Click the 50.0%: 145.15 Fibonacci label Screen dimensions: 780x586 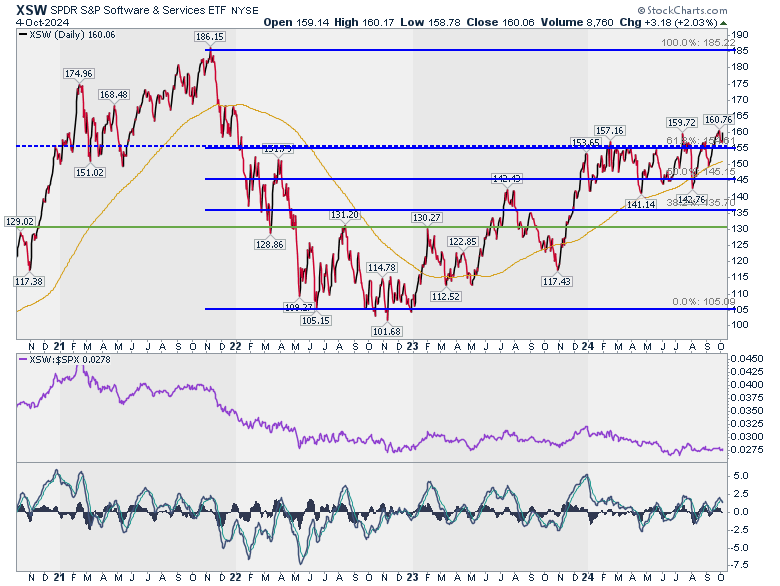(700, 172)
